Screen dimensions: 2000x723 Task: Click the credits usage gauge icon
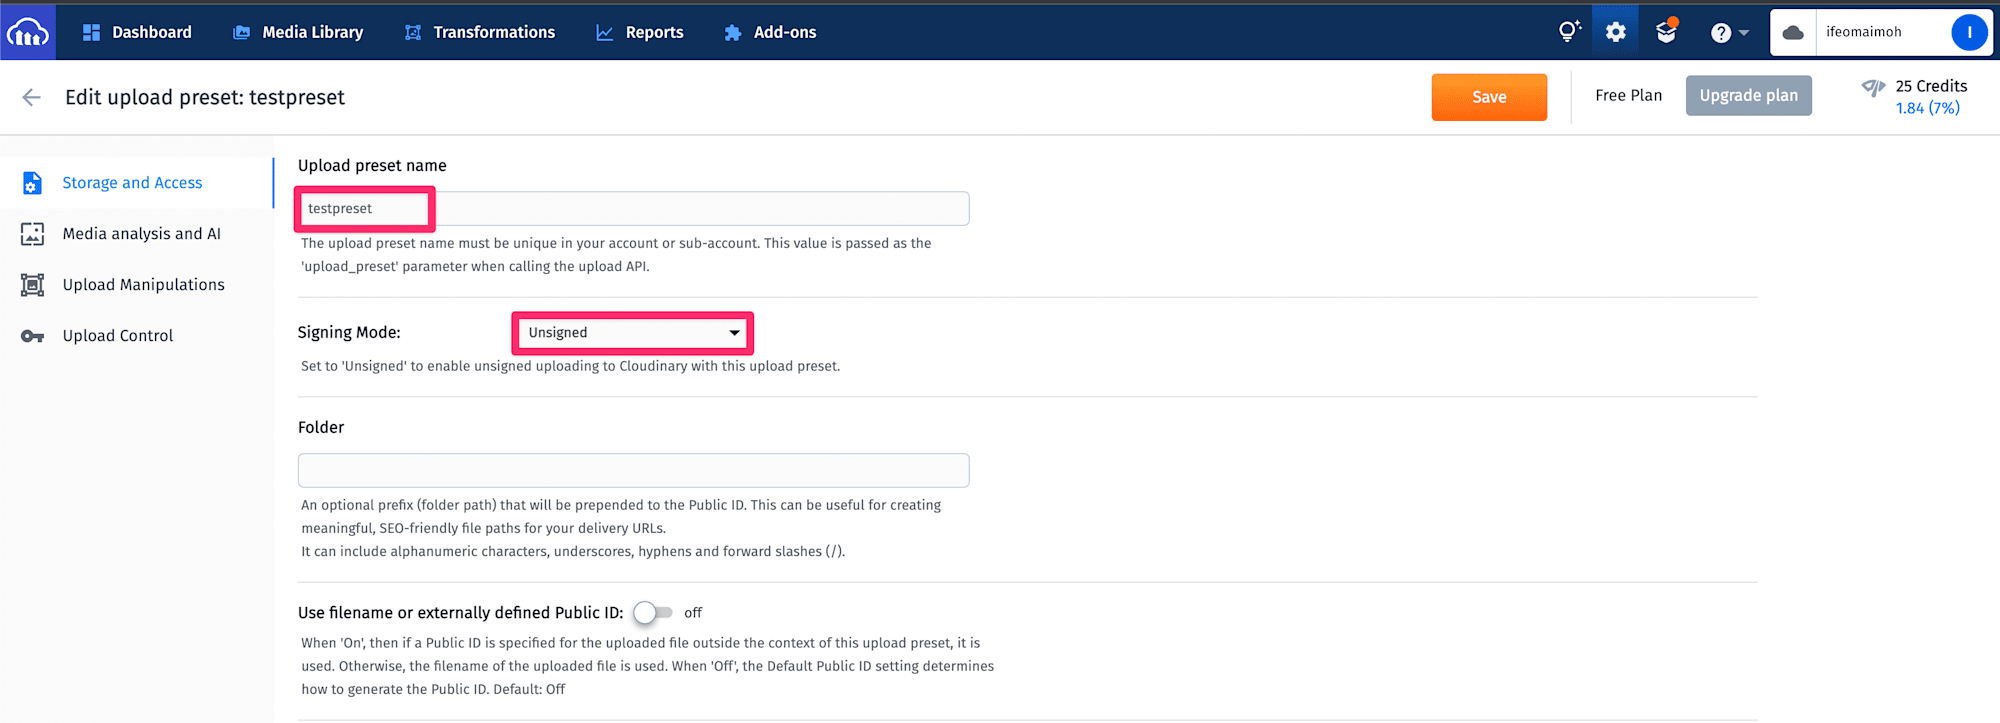(1873, 88)
